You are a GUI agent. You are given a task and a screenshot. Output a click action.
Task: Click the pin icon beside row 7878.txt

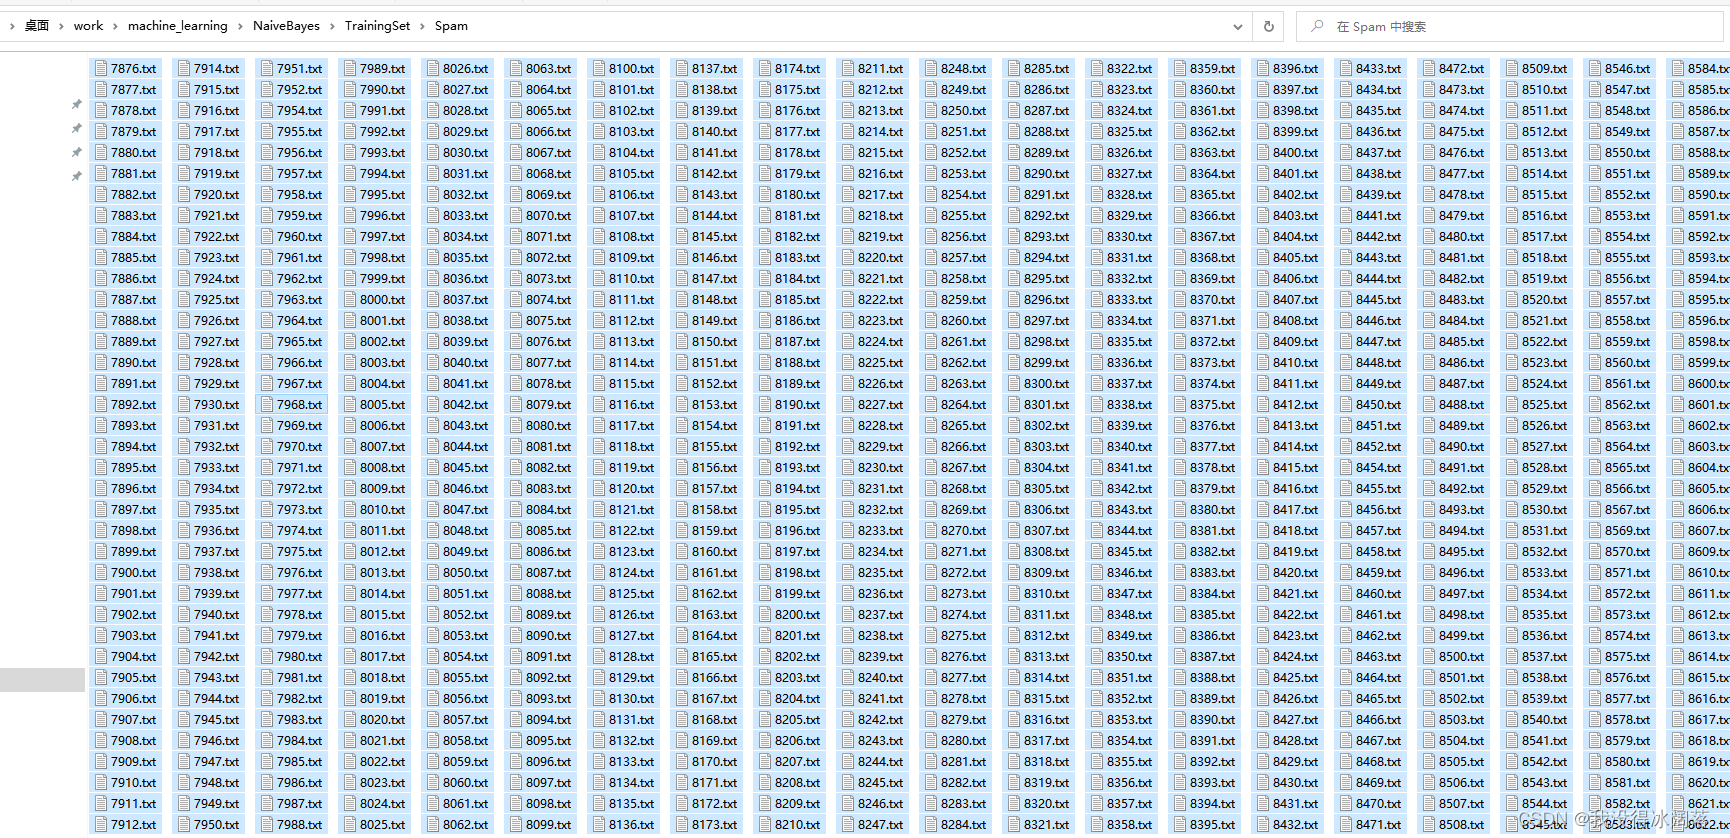coord(76,104)
